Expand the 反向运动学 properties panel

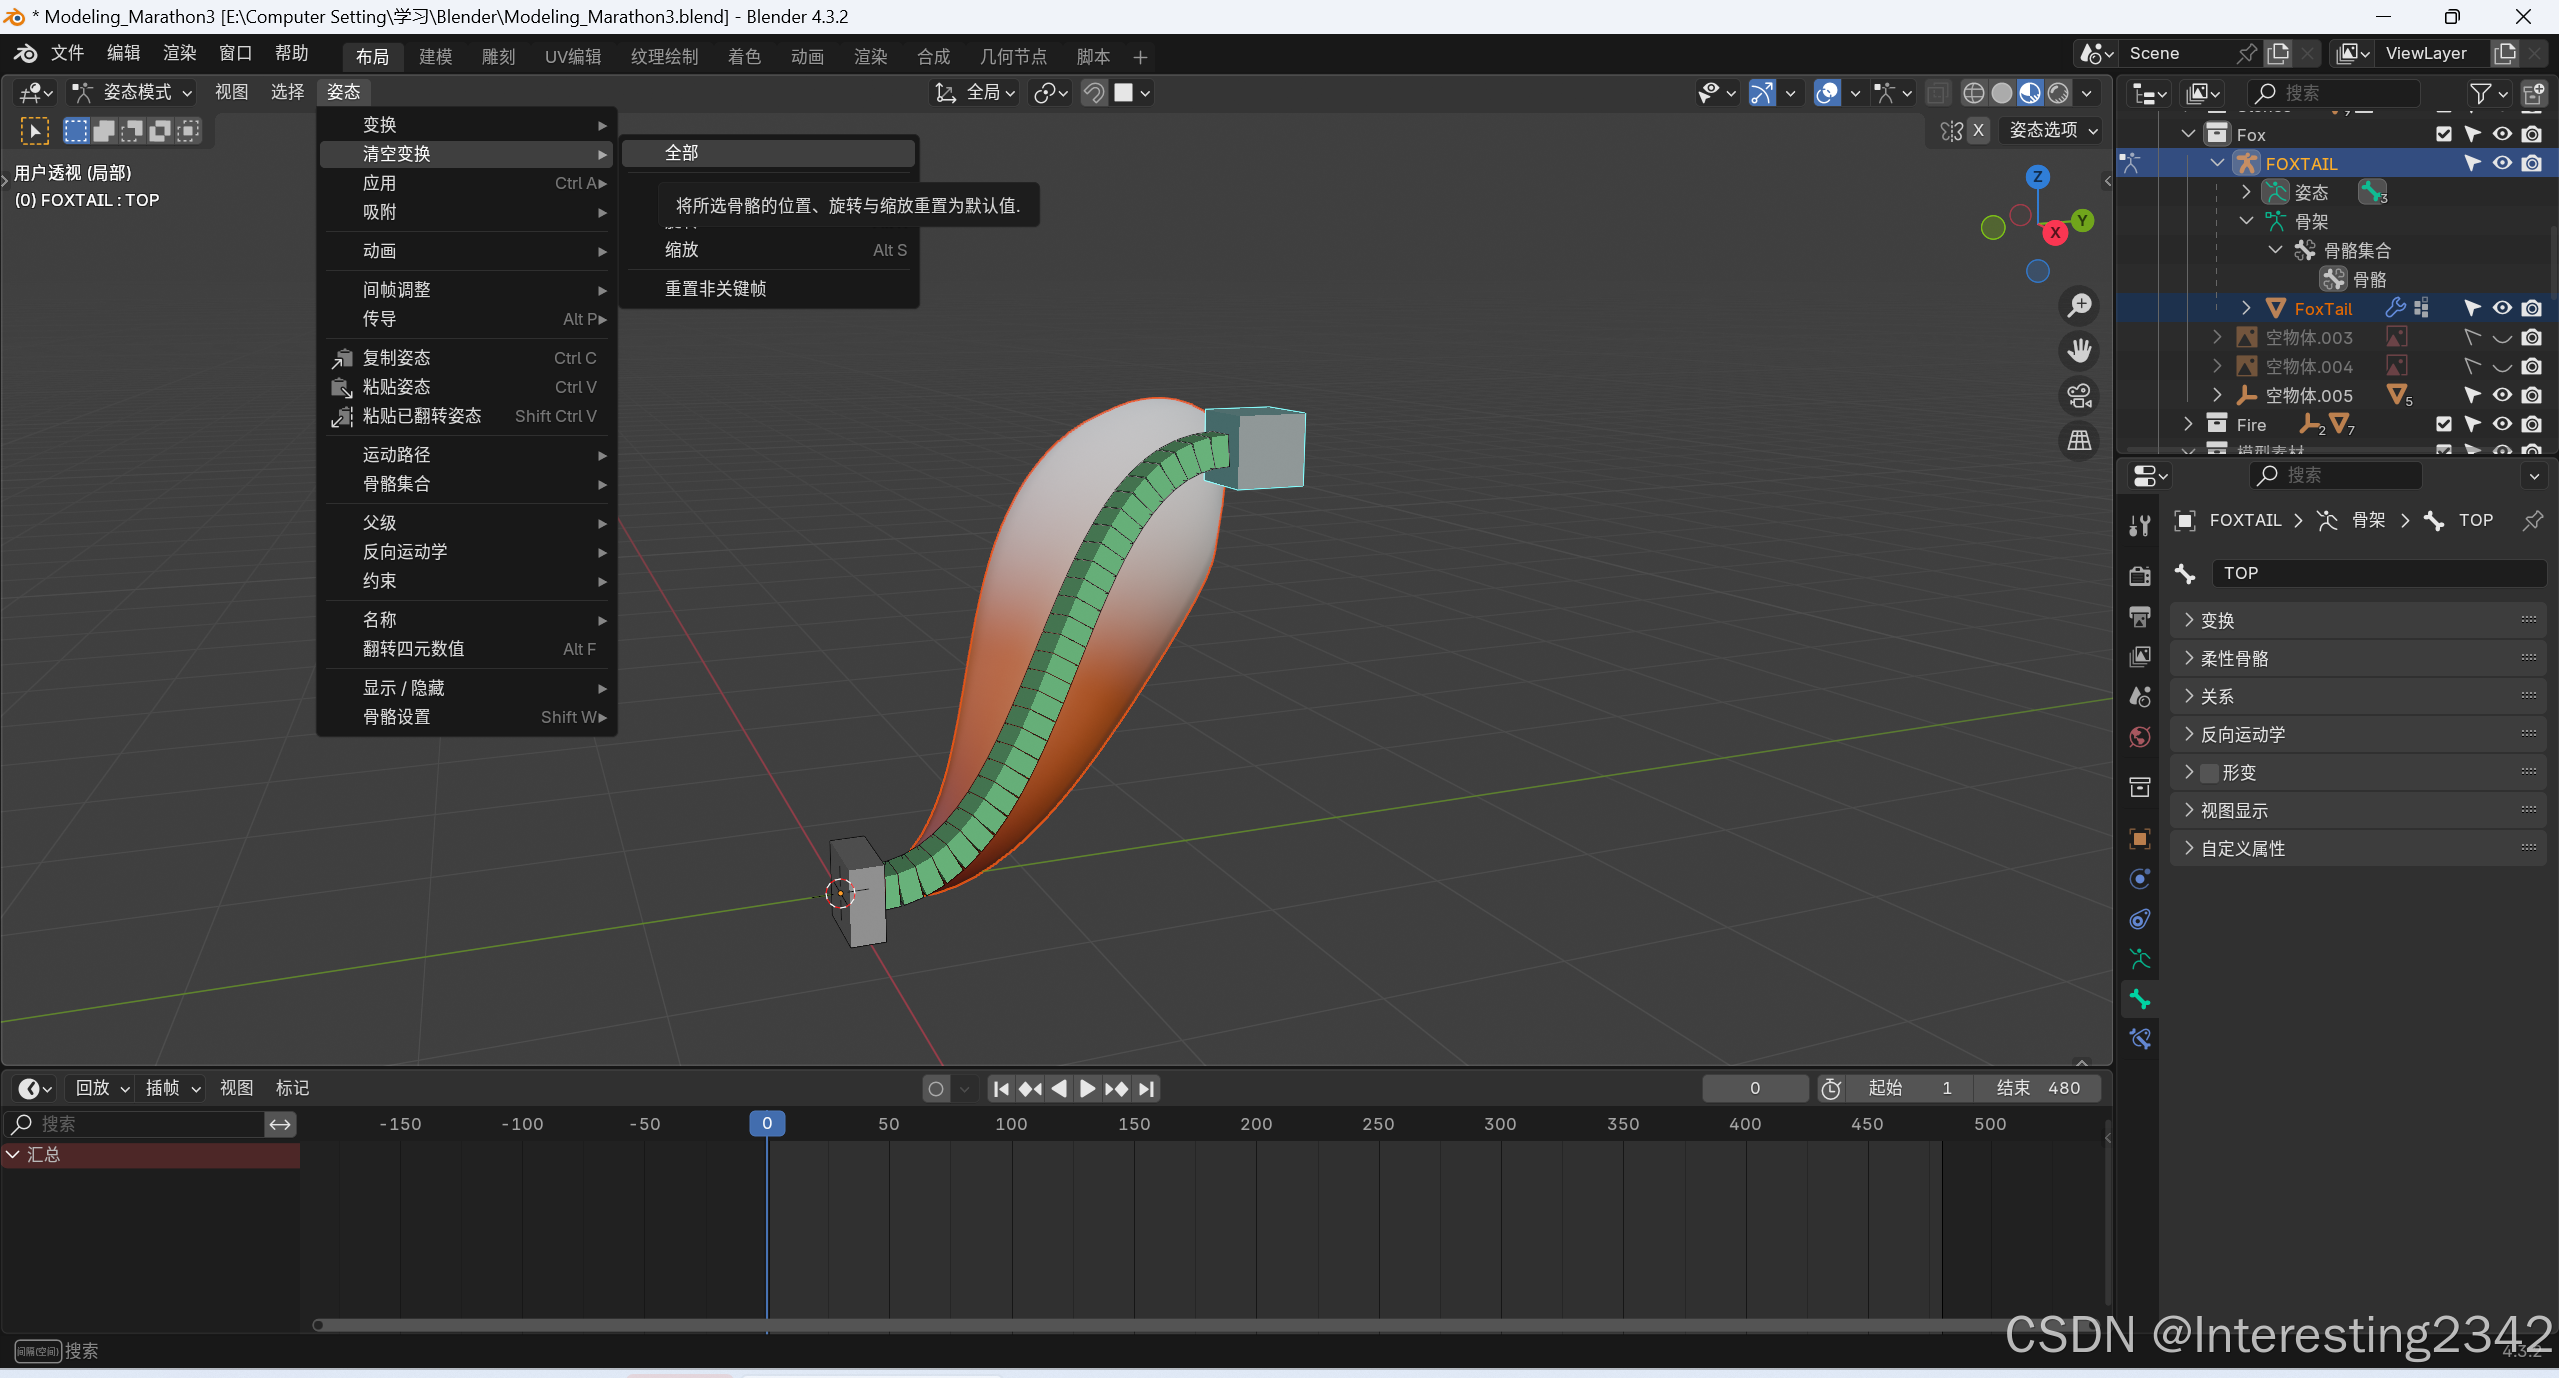coord(2243,734)
